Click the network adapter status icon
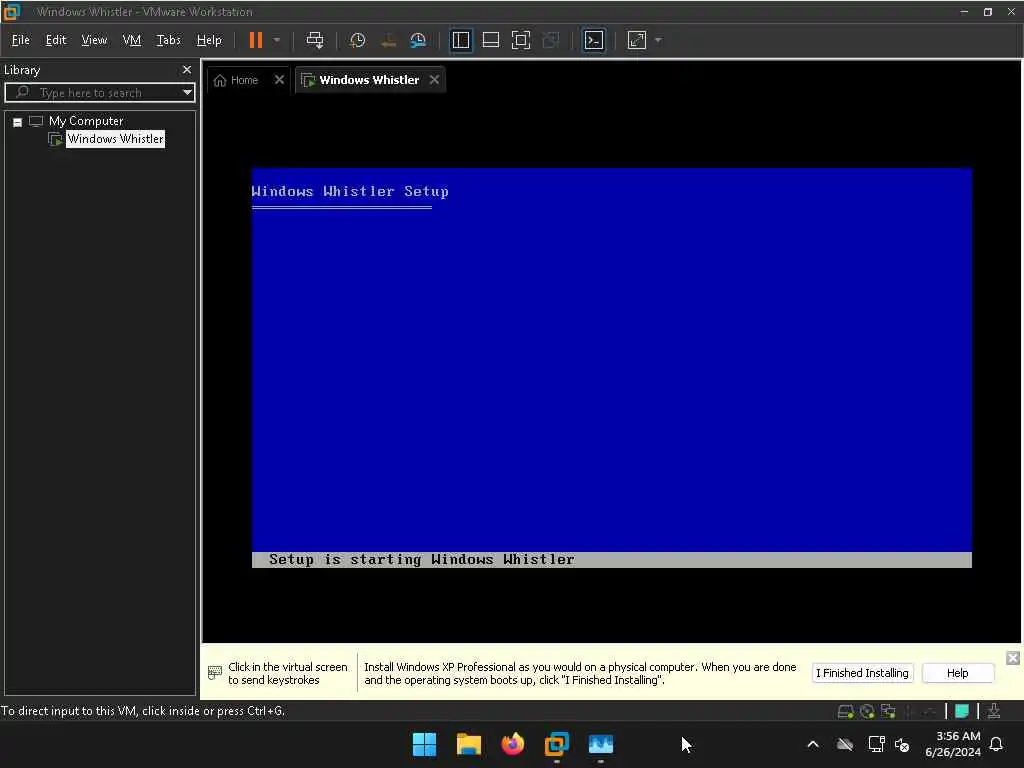Image resolution: width=1024 pixels, height=768 pixels. [x=888, y=712]
